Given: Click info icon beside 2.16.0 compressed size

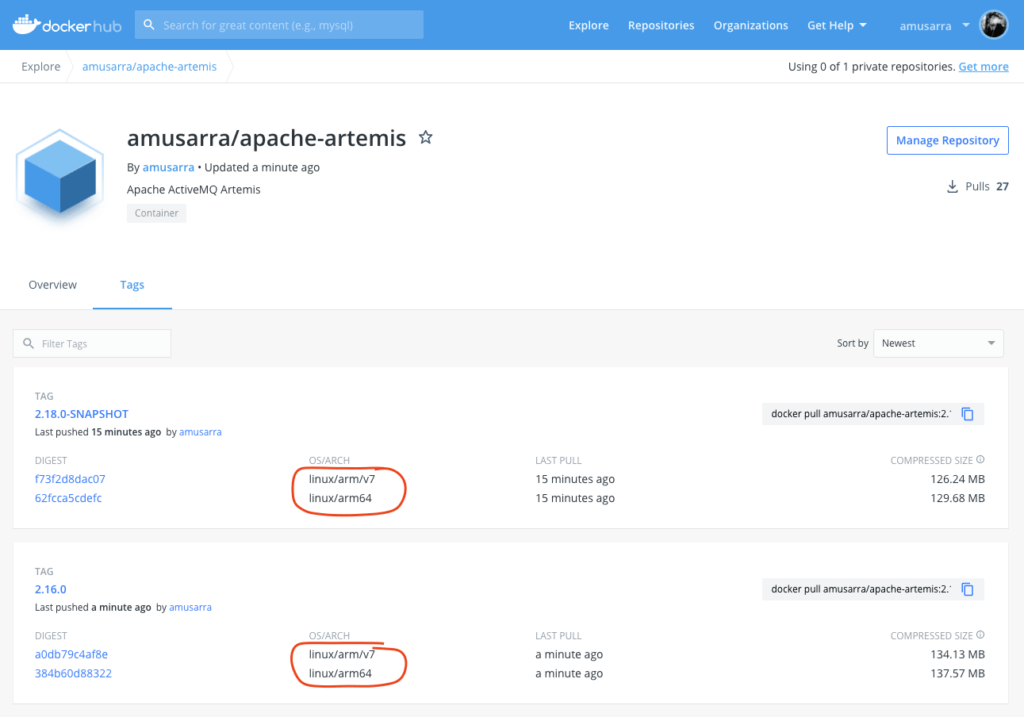Looking at the screenshot, I should (x=980, y=635).
